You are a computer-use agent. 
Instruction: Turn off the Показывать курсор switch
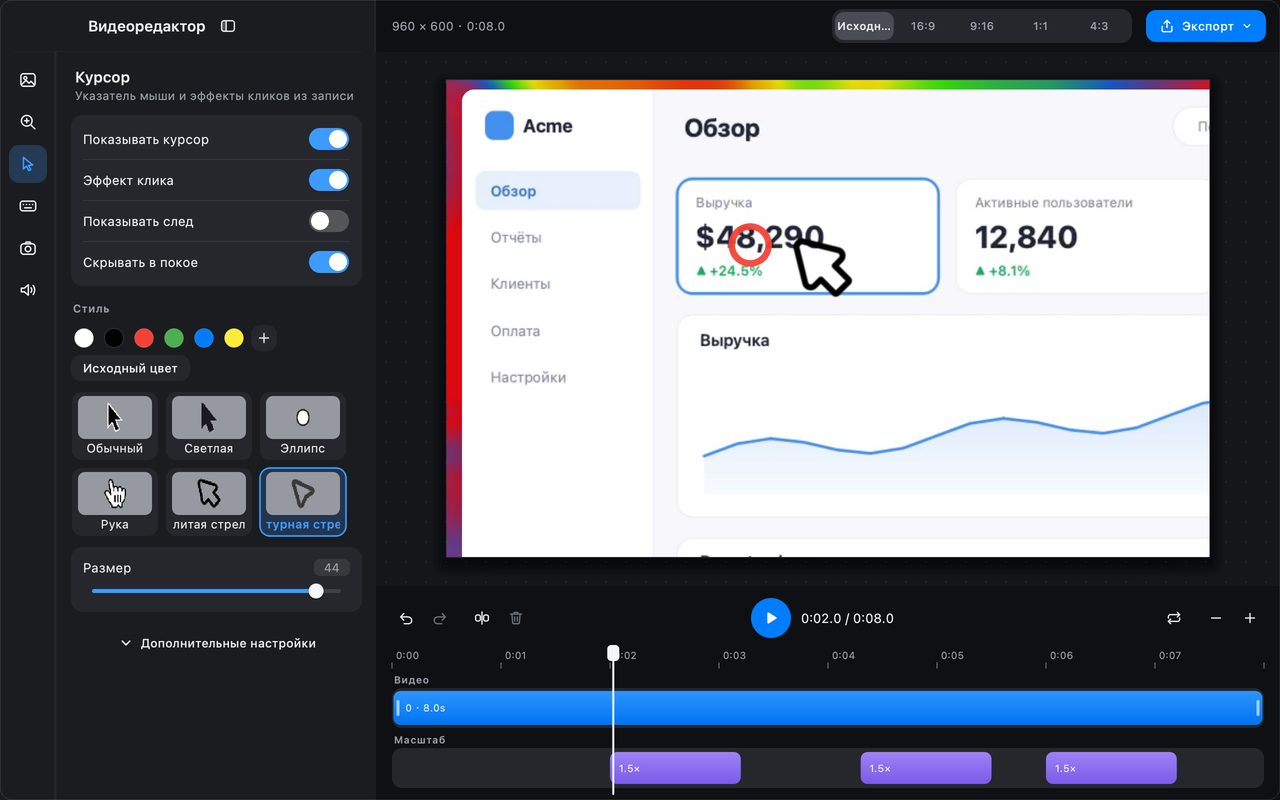[329, 139]
